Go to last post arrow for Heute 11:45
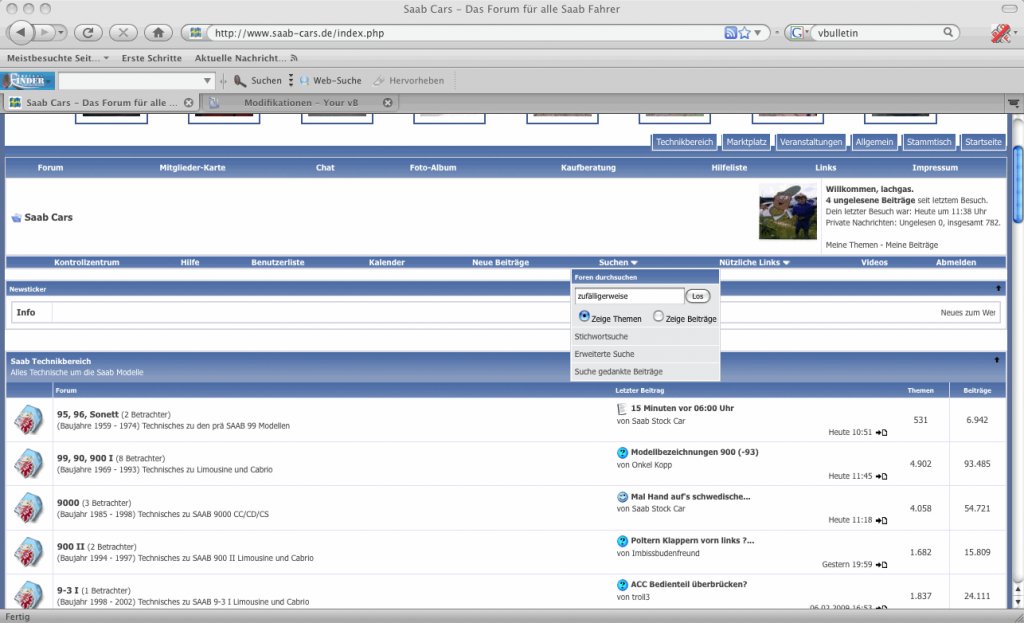The height and width of the screenshot is (623, 1024). pyautogui.click(x=881, y=476)
